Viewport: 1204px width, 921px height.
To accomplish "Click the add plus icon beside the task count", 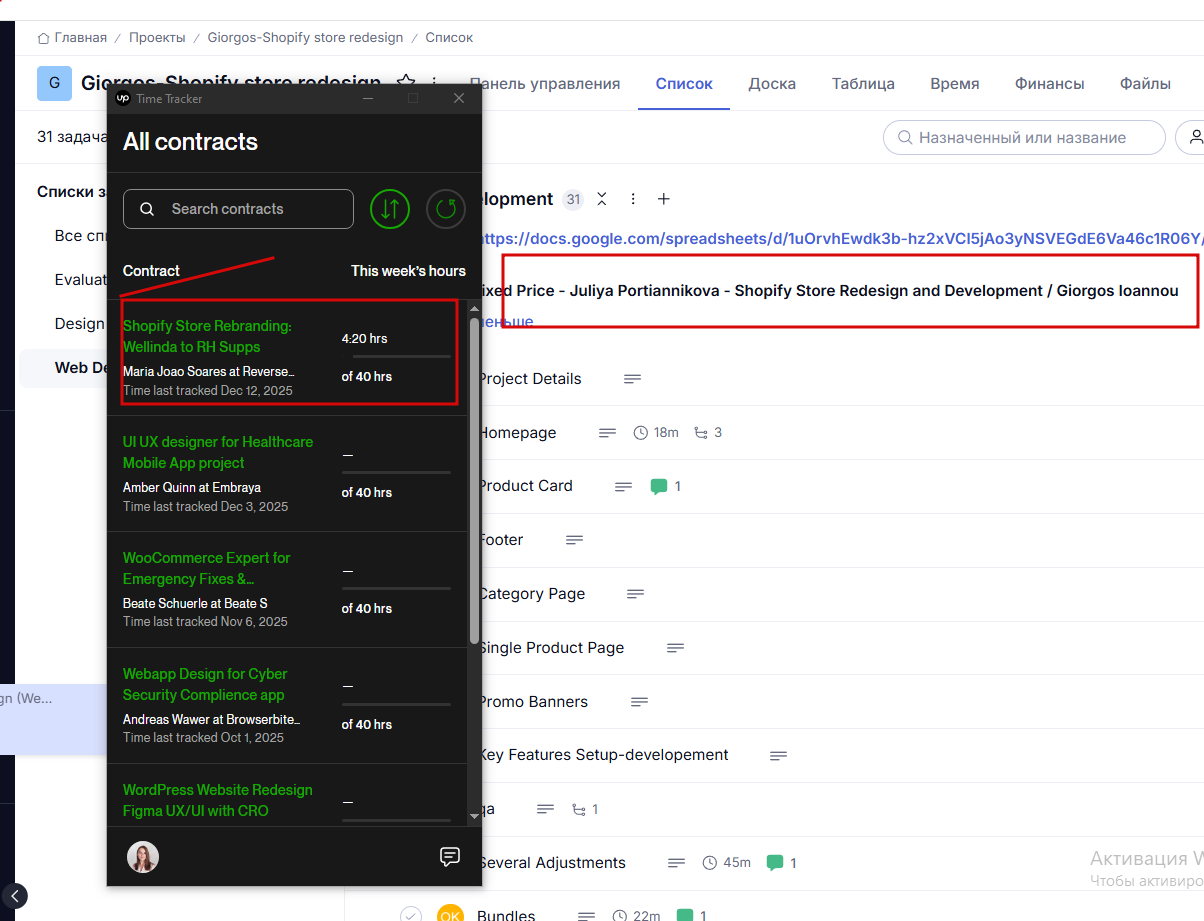I will click(x=663, y=199).
